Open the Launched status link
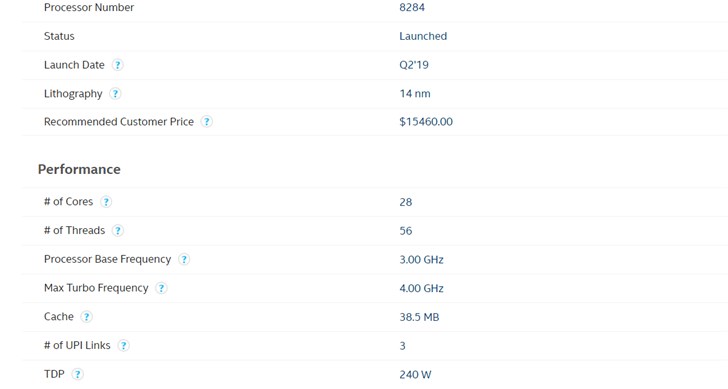The image size is (728, 389). pos(423,36)
